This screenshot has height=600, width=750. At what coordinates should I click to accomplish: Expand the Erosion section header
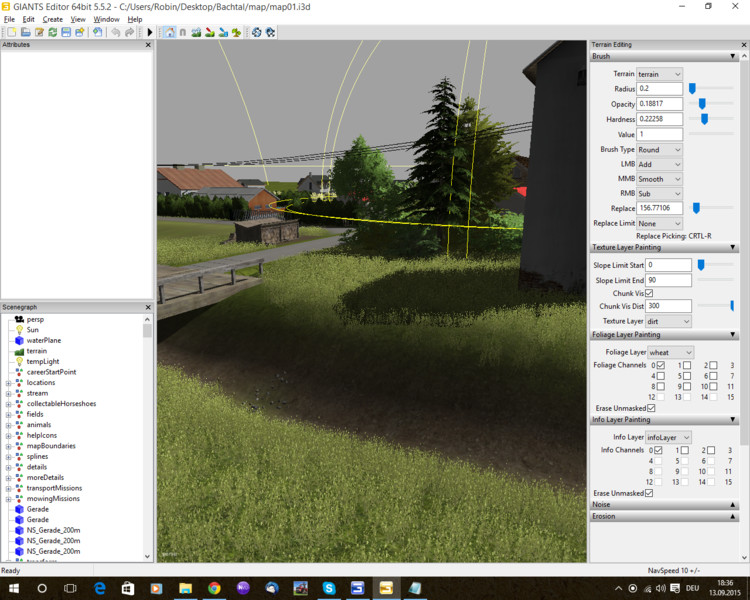[664, 517]
